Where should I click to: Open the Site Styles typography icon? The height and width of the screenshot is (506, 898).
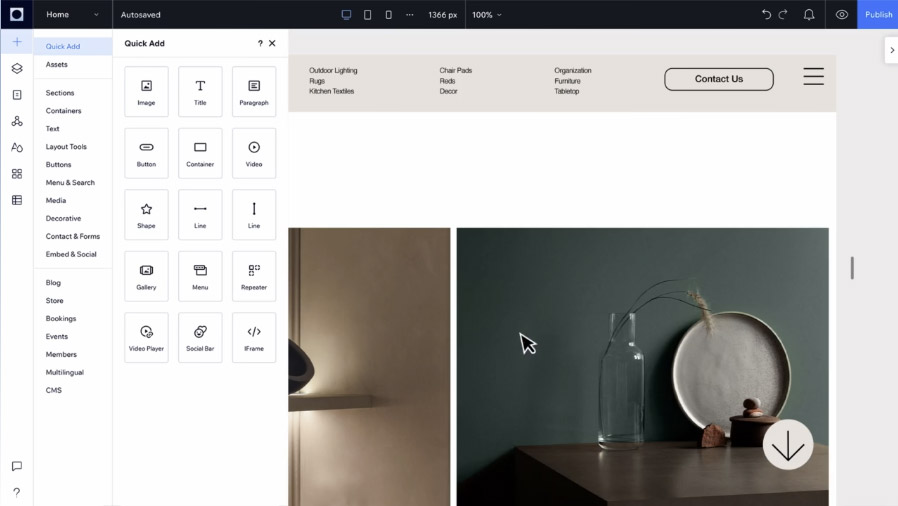[x=17, y=148]
